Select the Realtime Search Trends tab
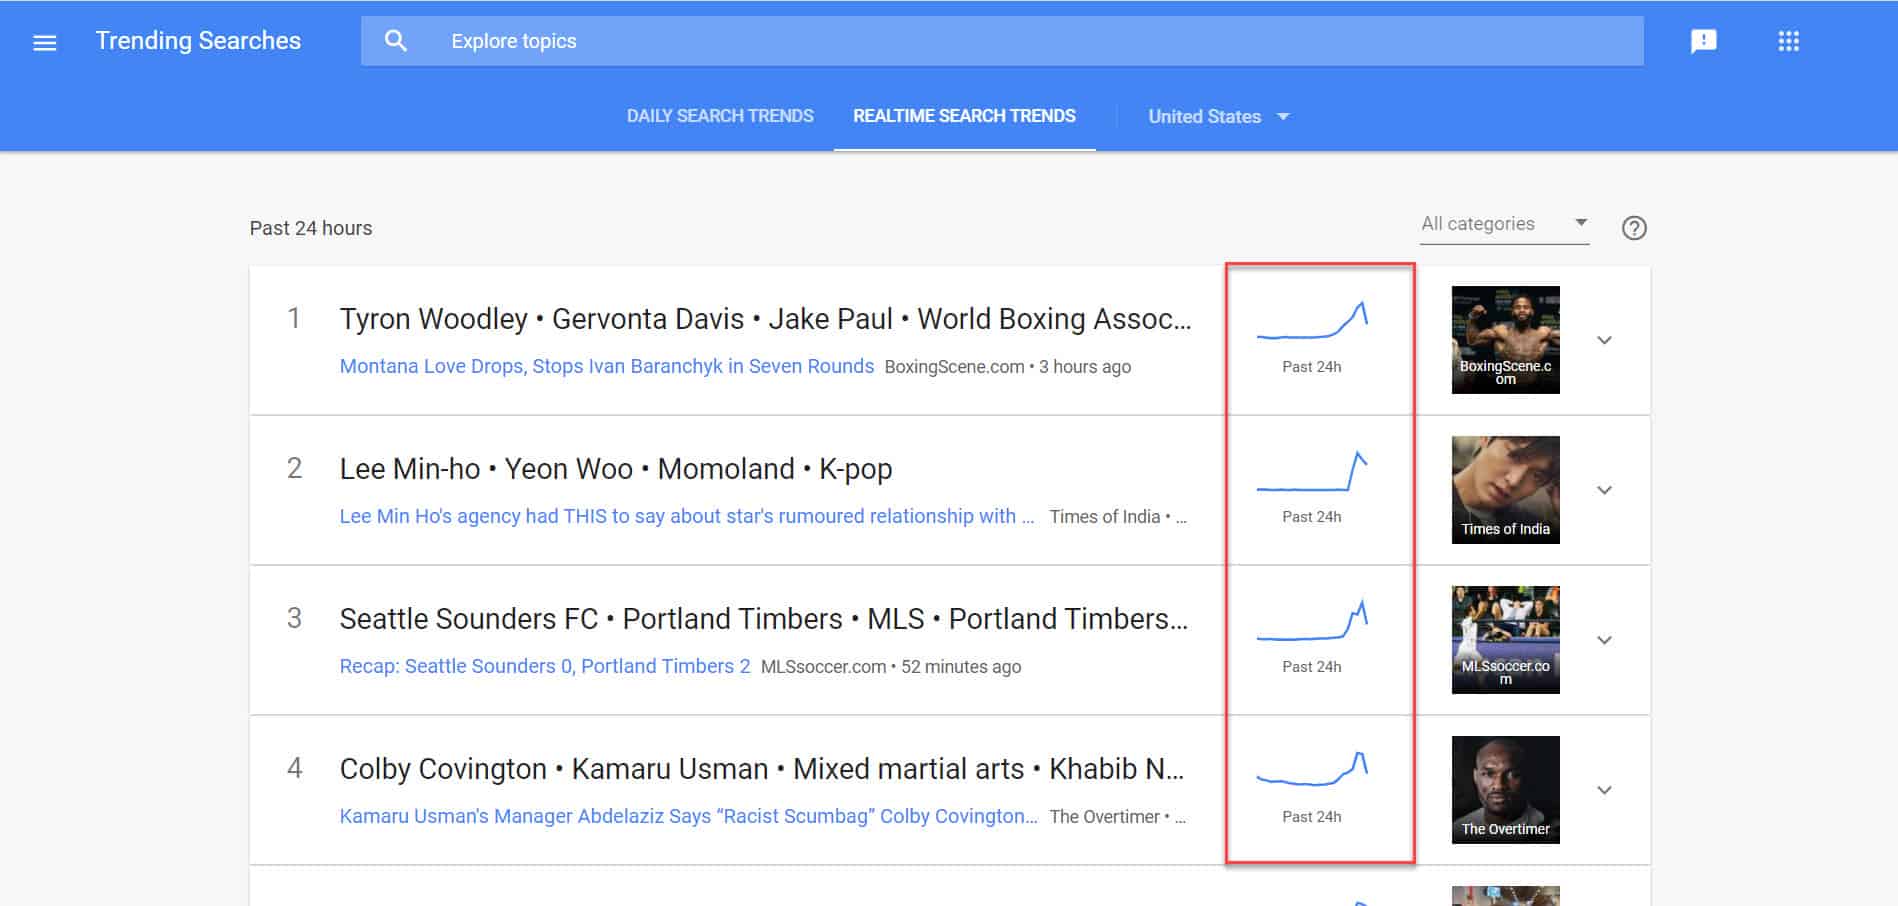Image resolution: width=1898 pixels, height=906 pixels. 964,116
